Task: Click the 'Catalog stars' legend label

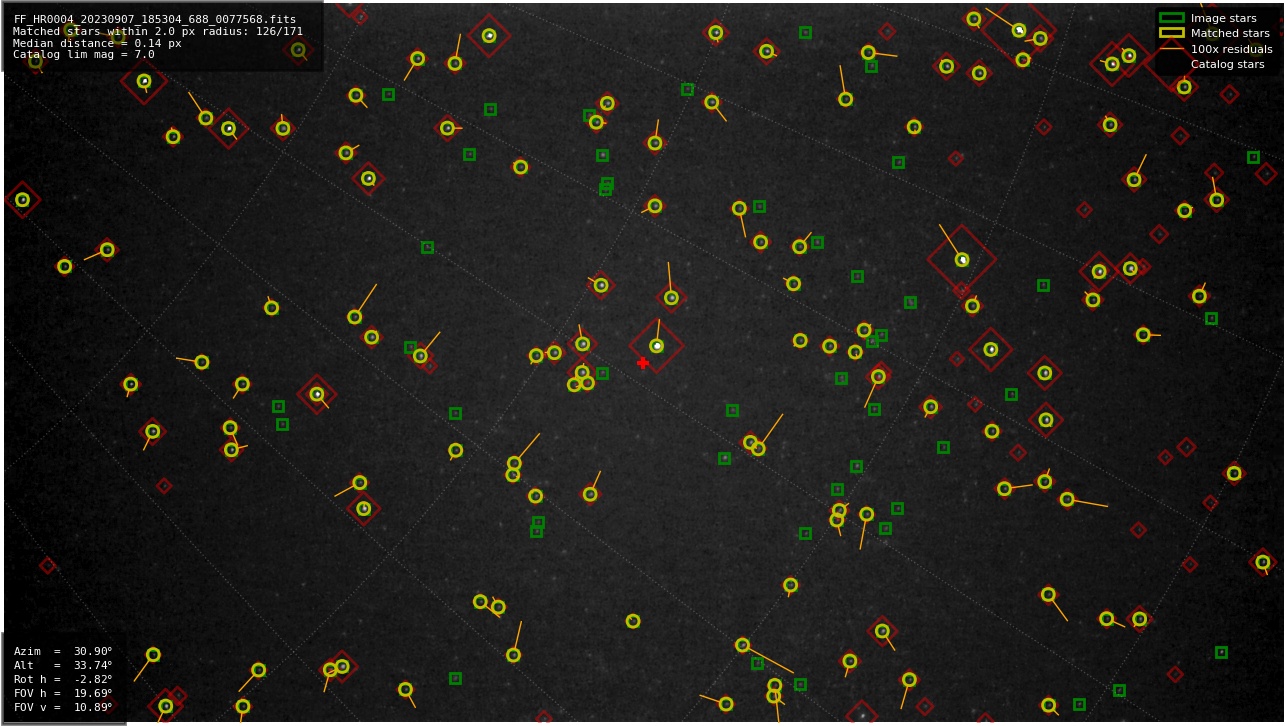Action: coord(1227,64)
